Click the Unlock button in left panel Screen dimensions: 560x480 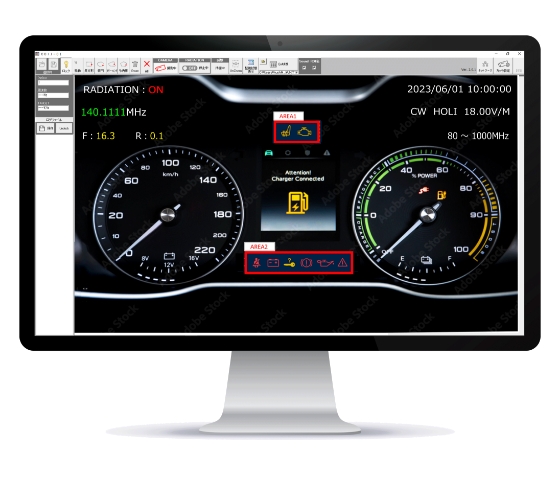(64, 128)
